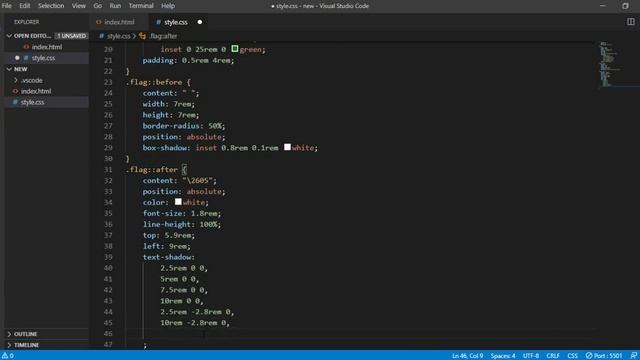Click the text-shadow property on line 39
Viewport: 640px width, 360px height.
point(169,257)
